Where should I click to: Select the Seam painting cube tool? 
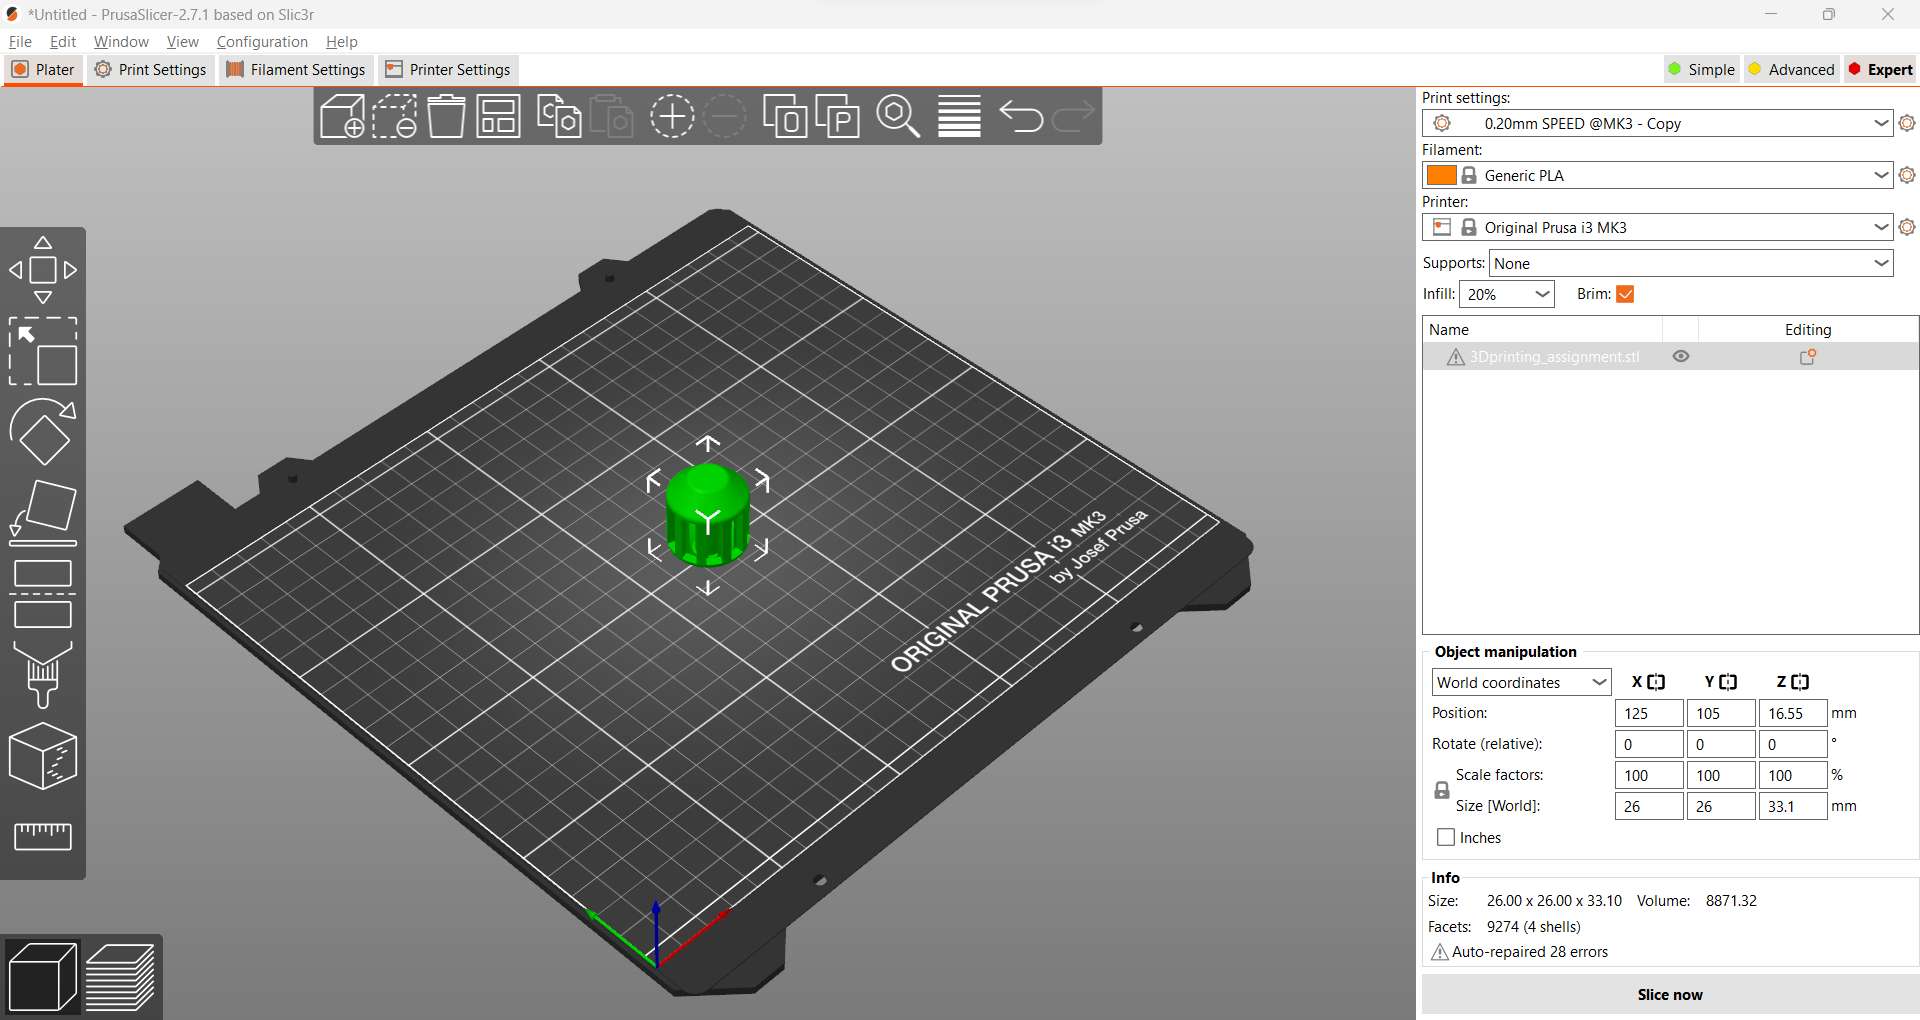pos(43,756)
